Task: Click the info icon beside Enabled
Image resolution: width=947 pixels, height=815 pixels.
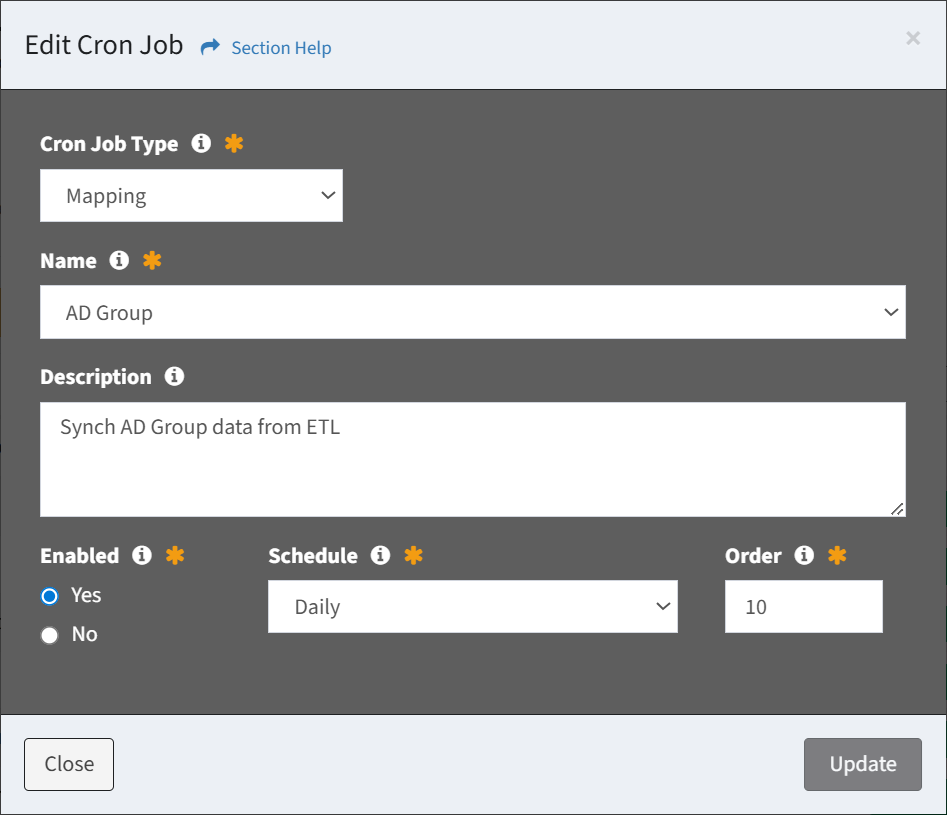Action: click(x=142, y=555)
